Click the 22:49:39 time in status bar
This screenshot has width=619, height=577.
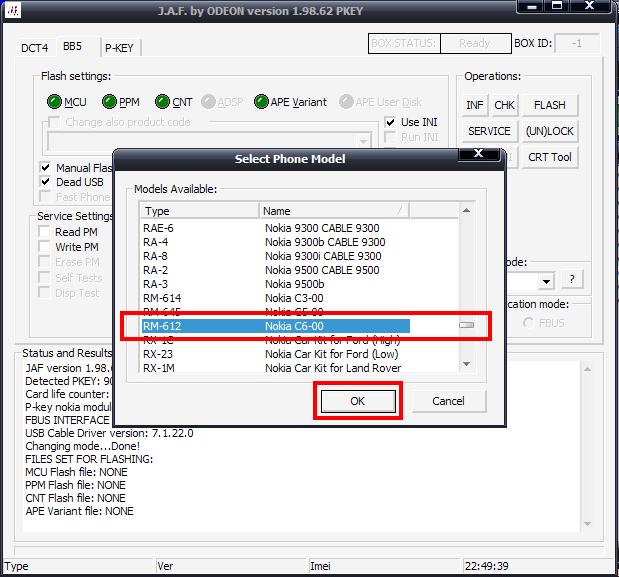(x=487, y=566)
